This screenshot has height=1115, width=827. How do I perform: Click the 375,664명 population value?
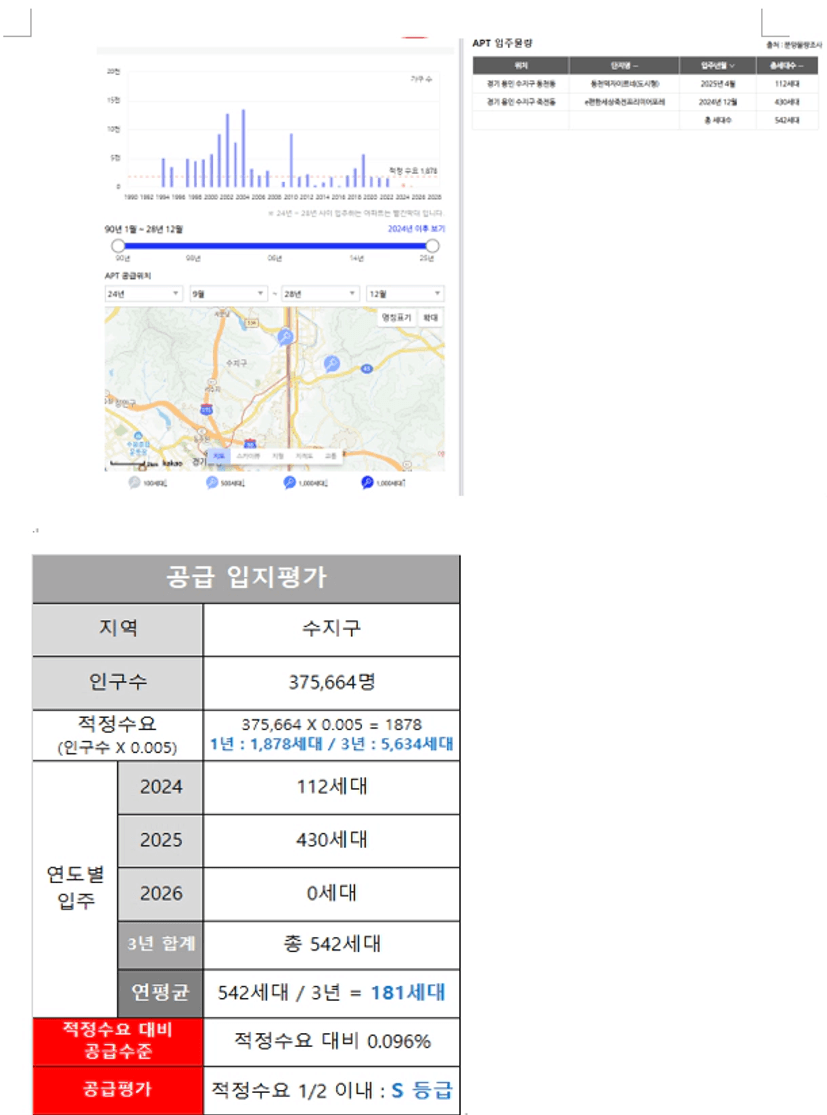(331, 683)
